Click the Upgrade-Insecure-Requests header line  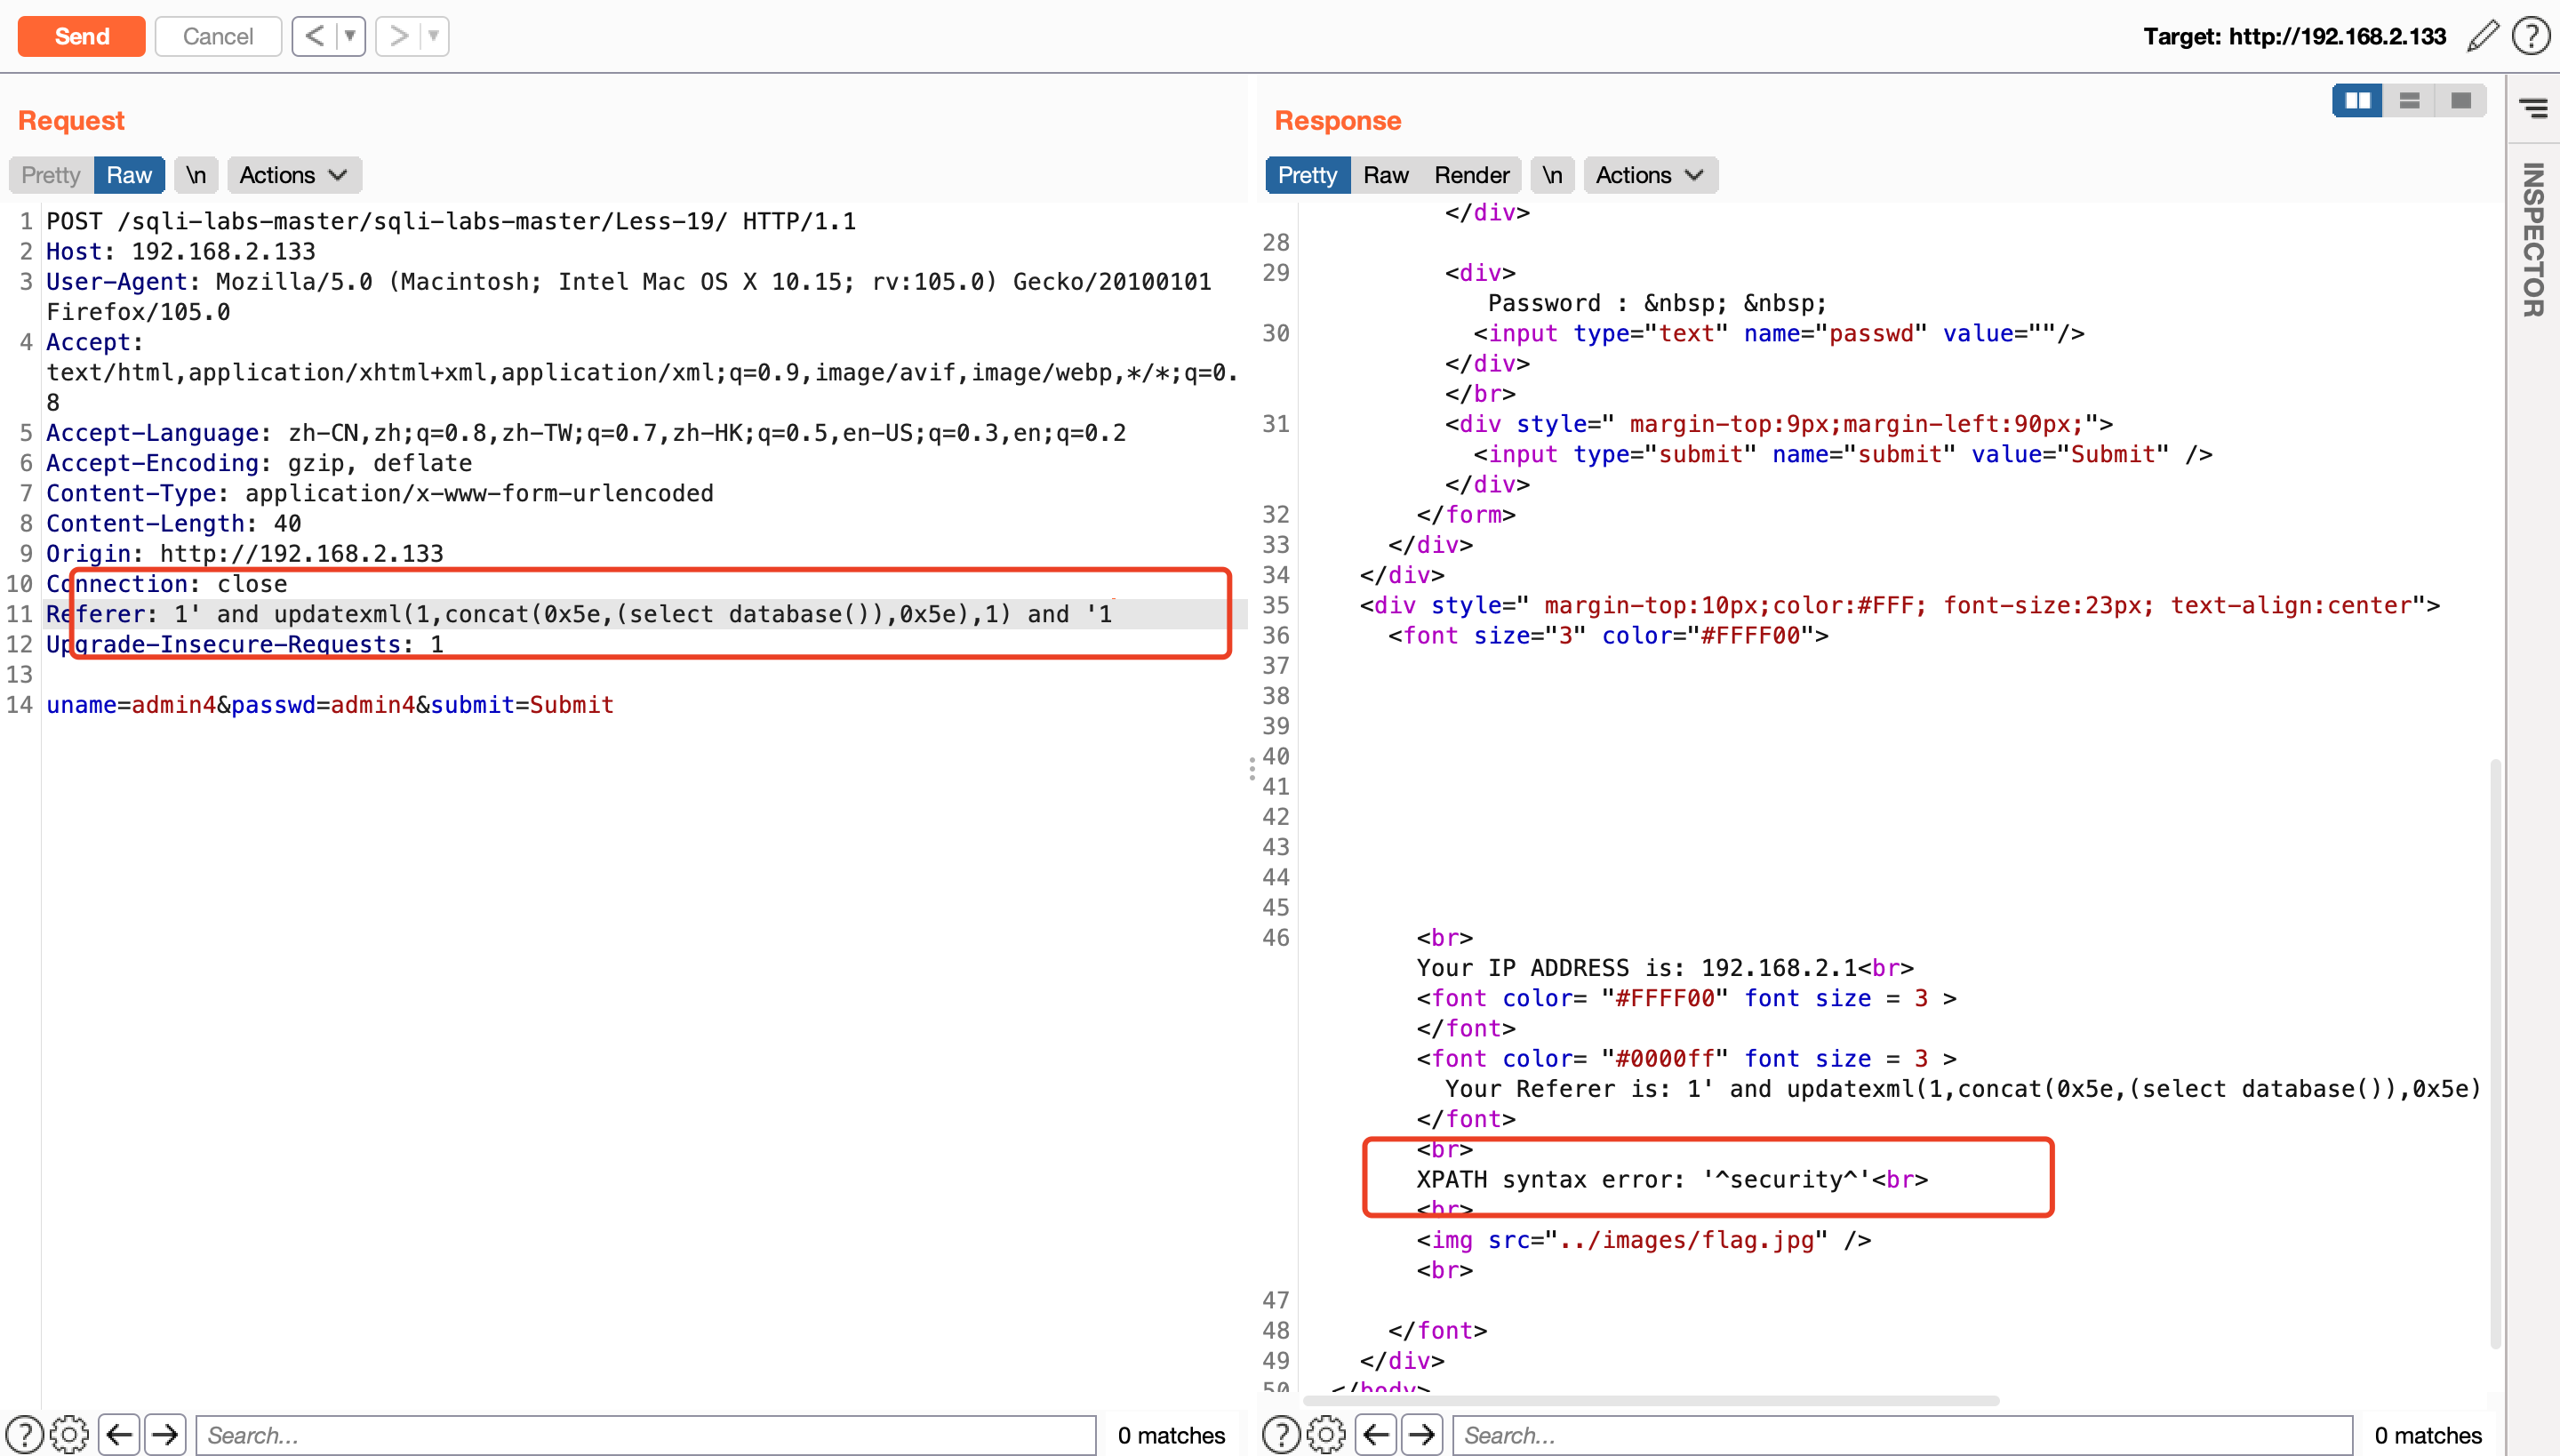[245, 644]
